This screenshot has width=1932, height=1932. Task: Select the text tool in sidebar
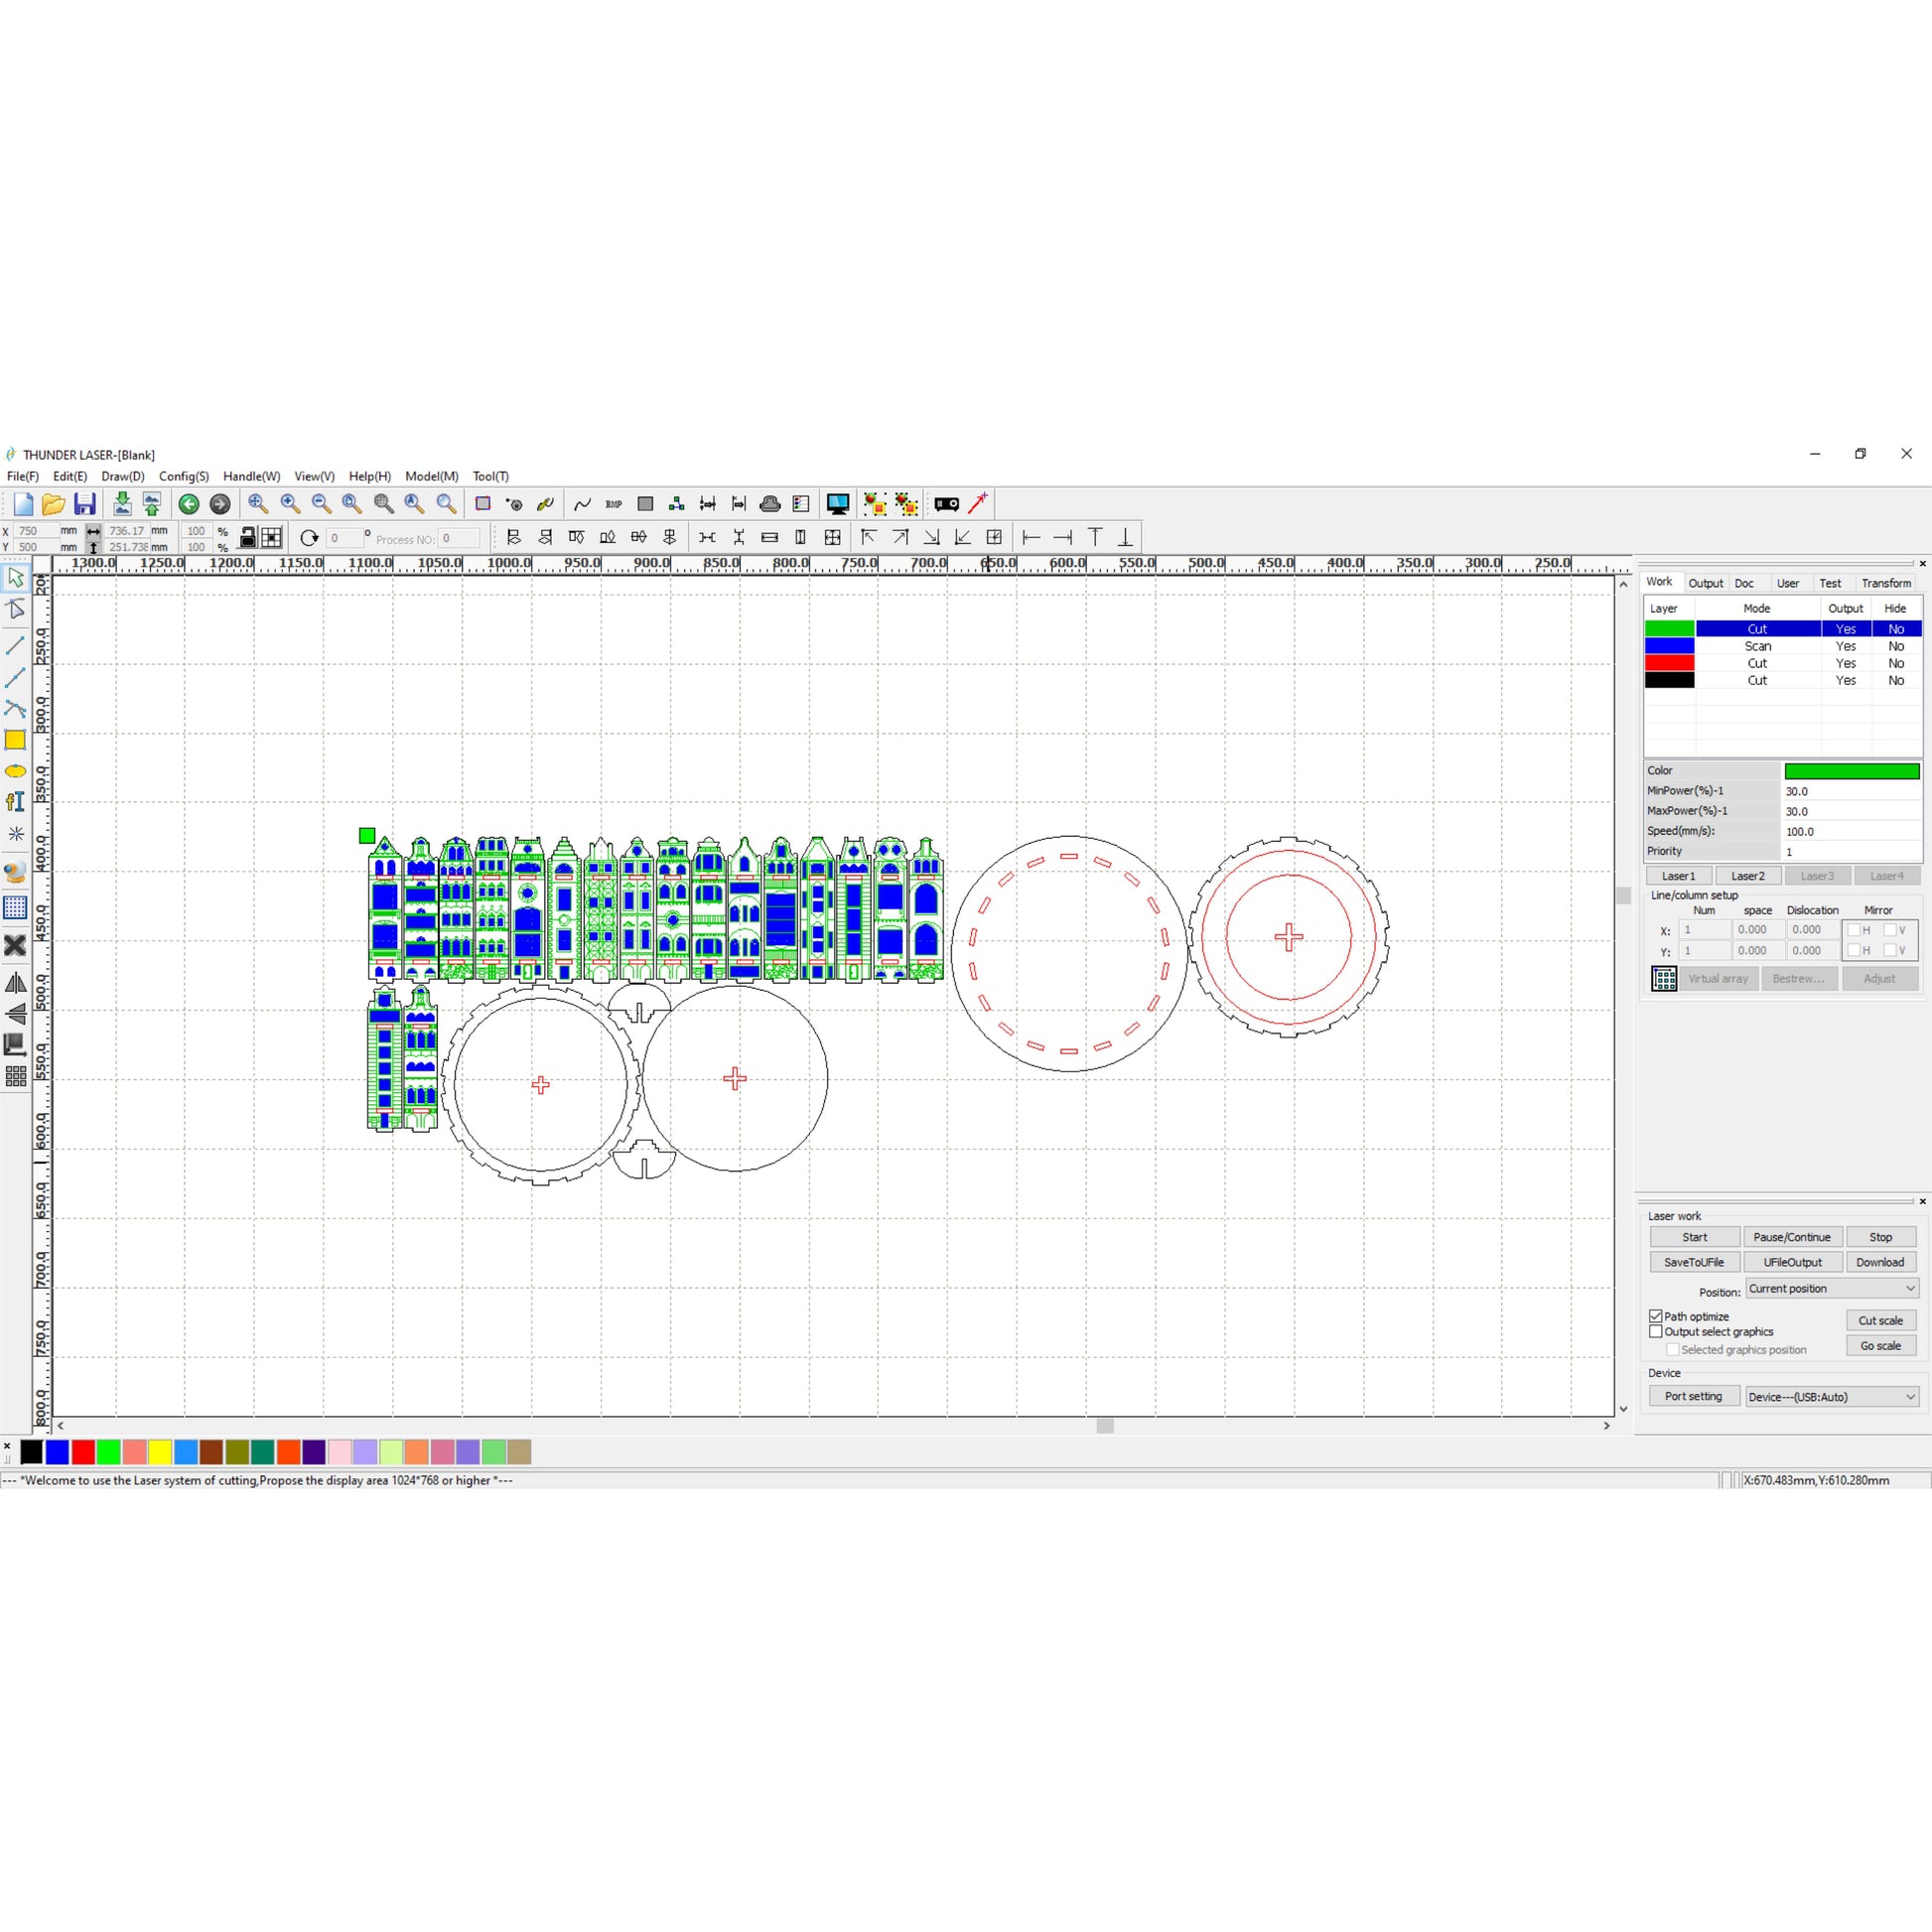[15, 802]
